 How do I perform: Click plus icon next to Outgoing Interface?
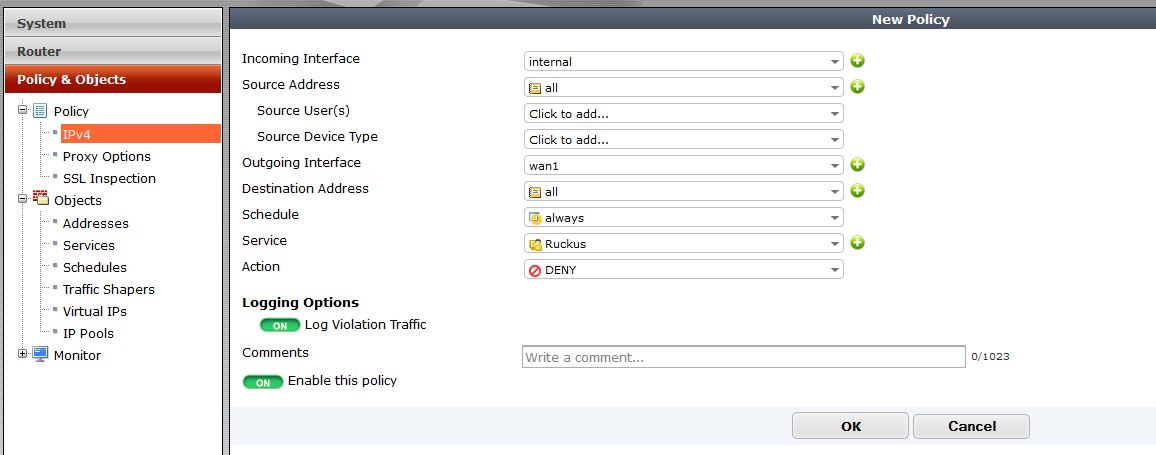coord(857,165)
